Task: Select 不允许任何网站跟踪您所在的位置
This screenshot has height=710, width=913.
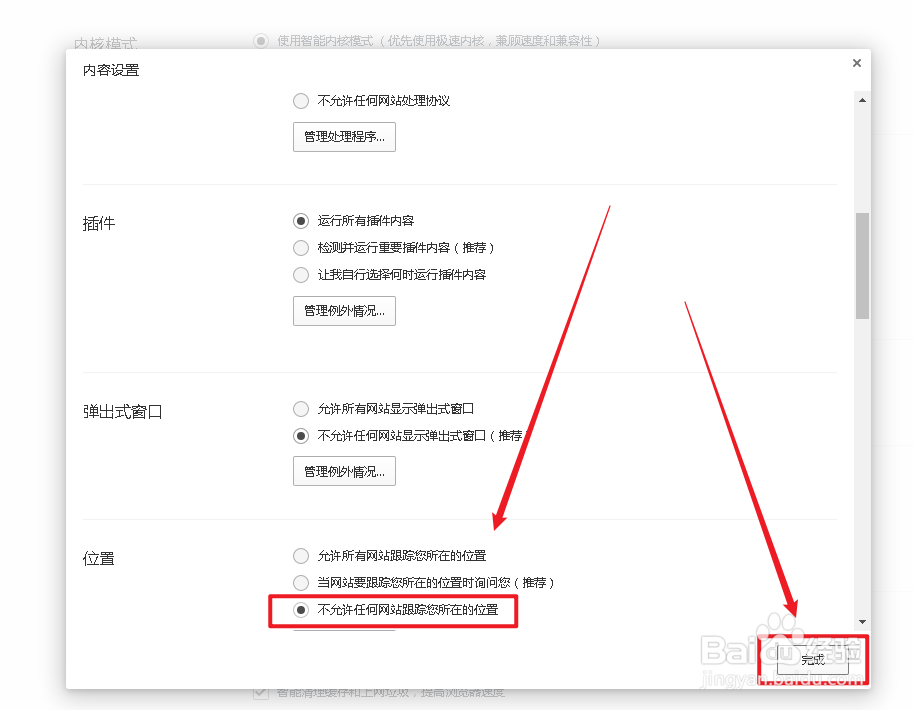Action: (x=301, y=608)
